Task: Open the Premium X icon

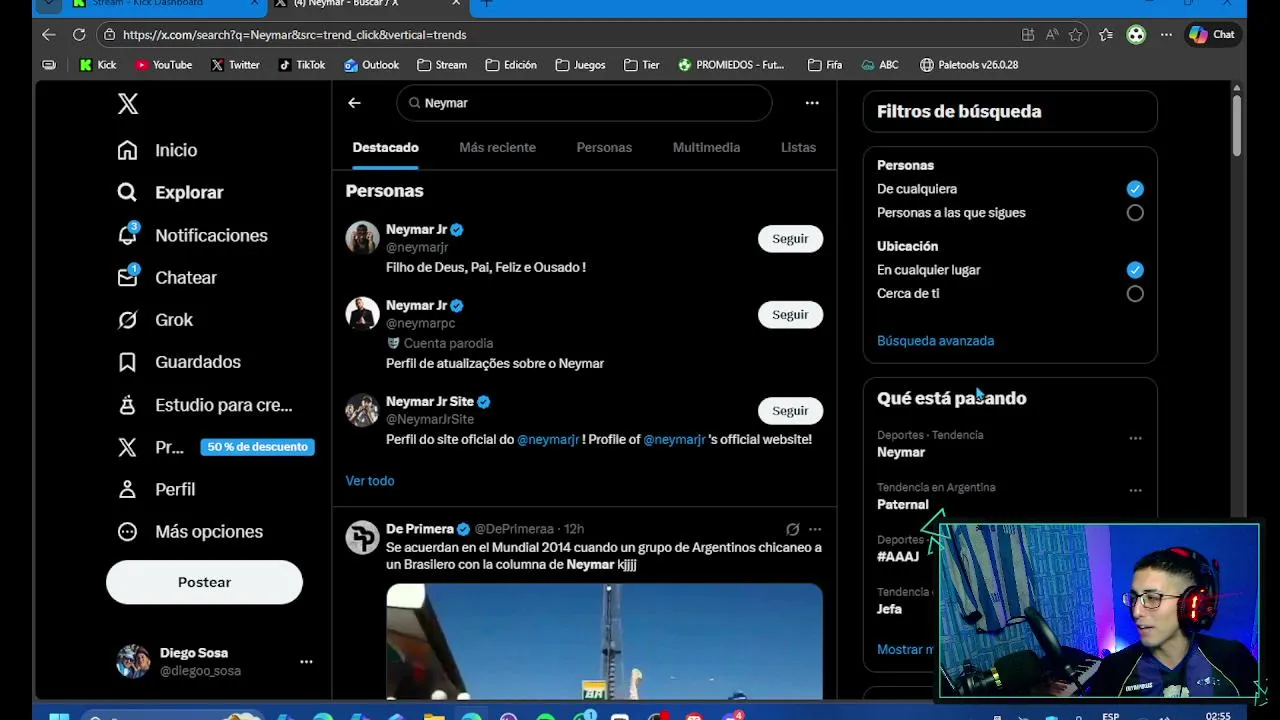Action: 127,447
